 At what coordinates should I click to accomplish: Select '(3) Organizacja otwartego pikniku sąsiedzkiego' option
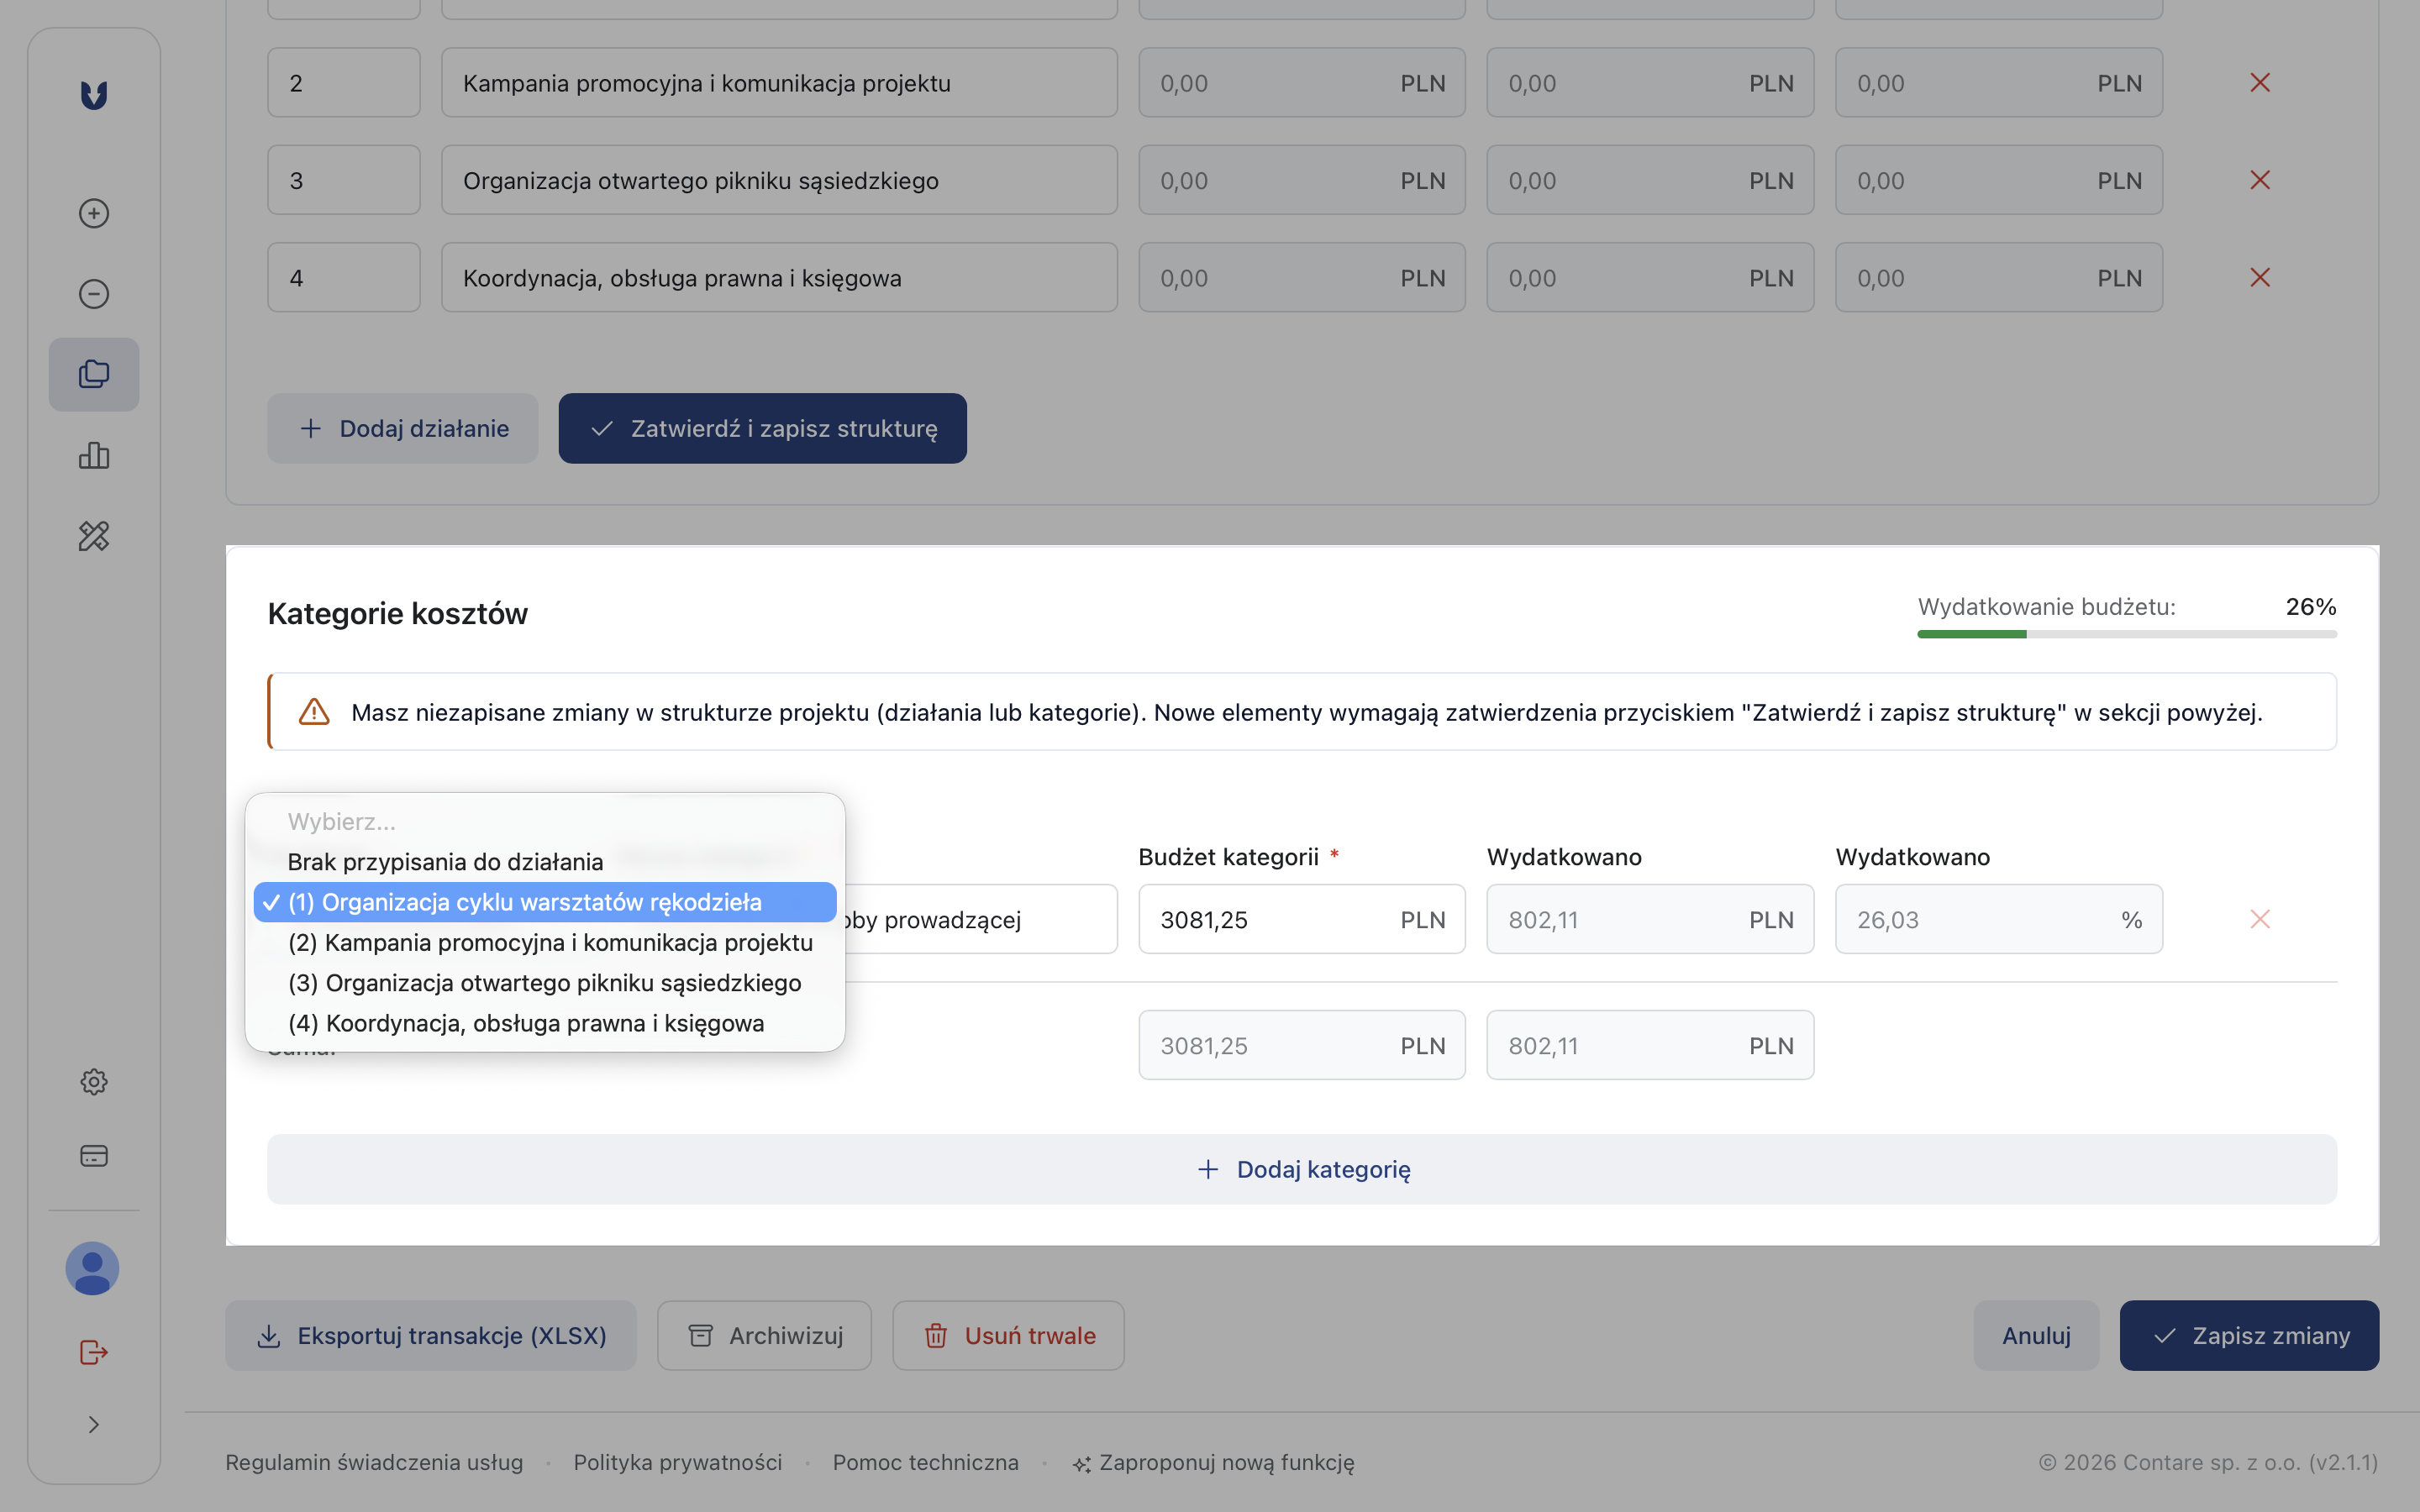[544, 983]
